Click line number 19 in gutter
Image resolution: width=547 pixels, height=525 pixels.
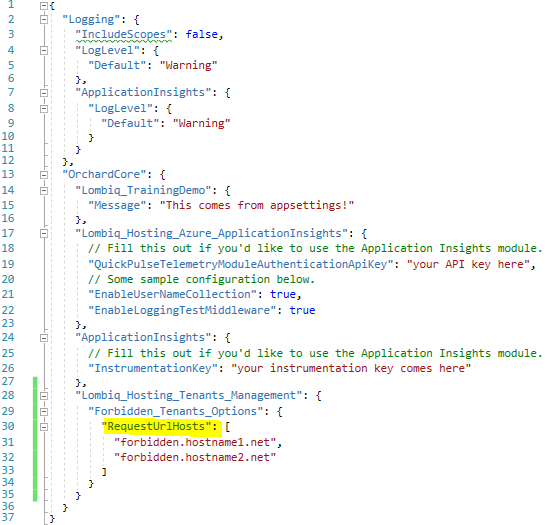tap(8, 264)
